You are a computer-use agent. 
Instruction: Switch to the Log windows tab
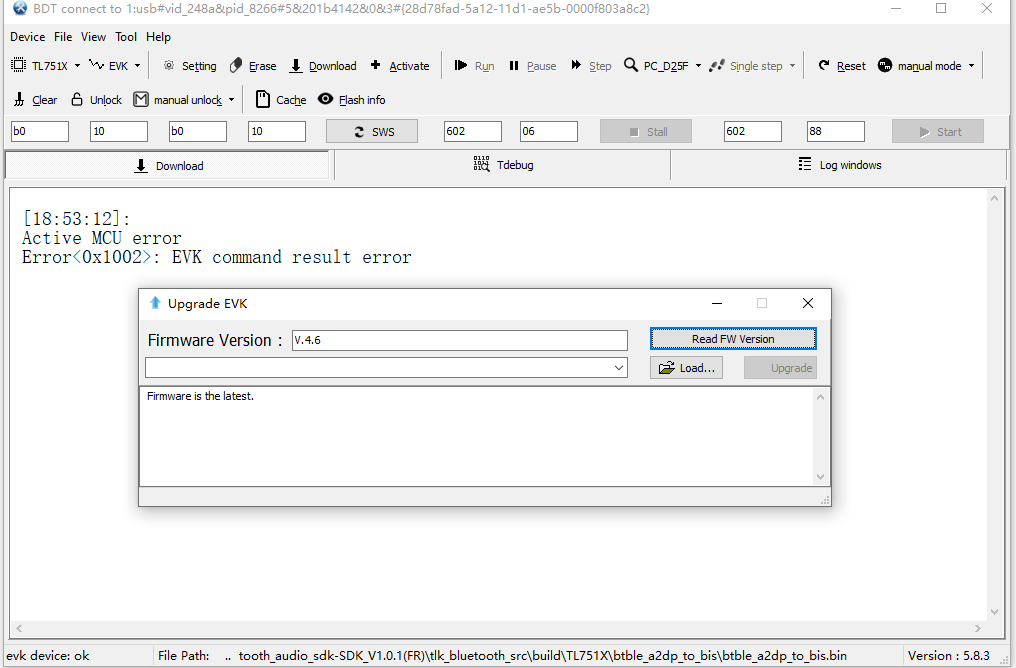tap(839, 165)
